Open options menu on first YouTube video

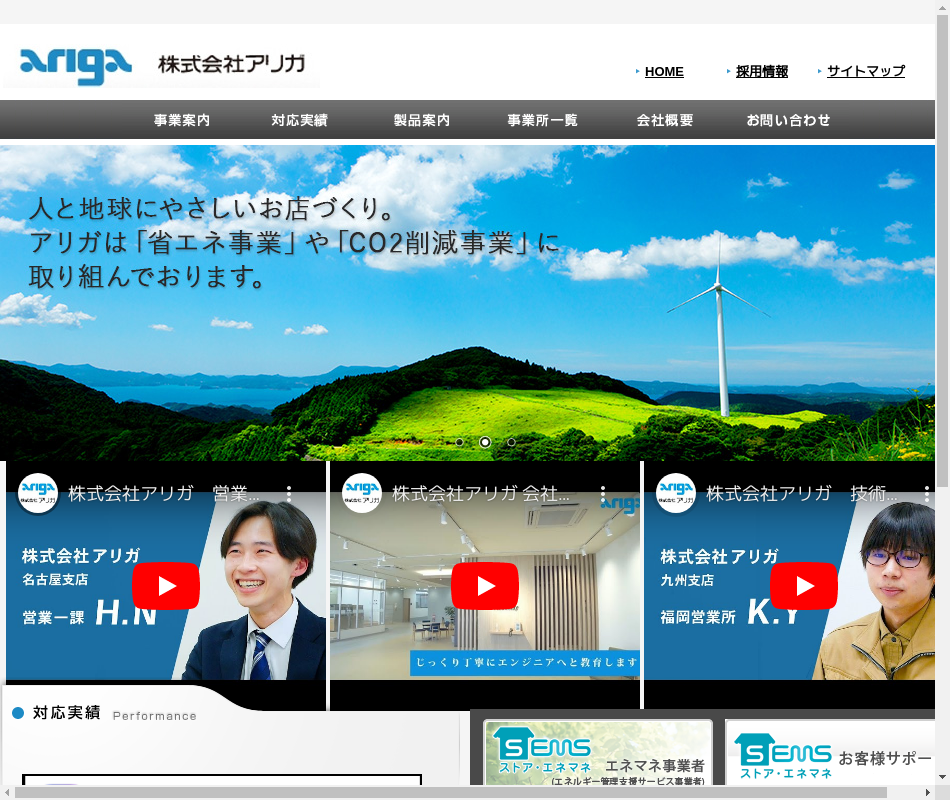pyautogui.click(x=289, y=494)
